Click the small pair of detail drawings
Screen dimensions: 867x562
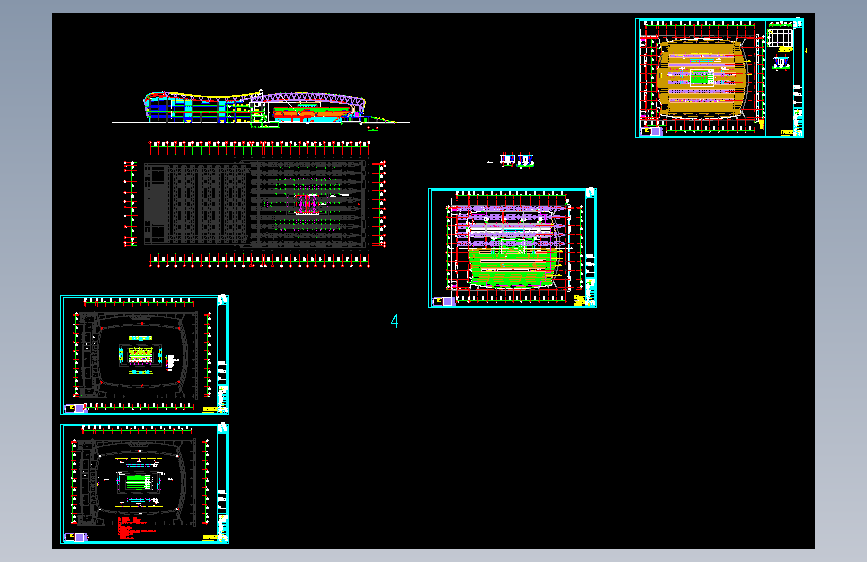(x=516, y=160)
